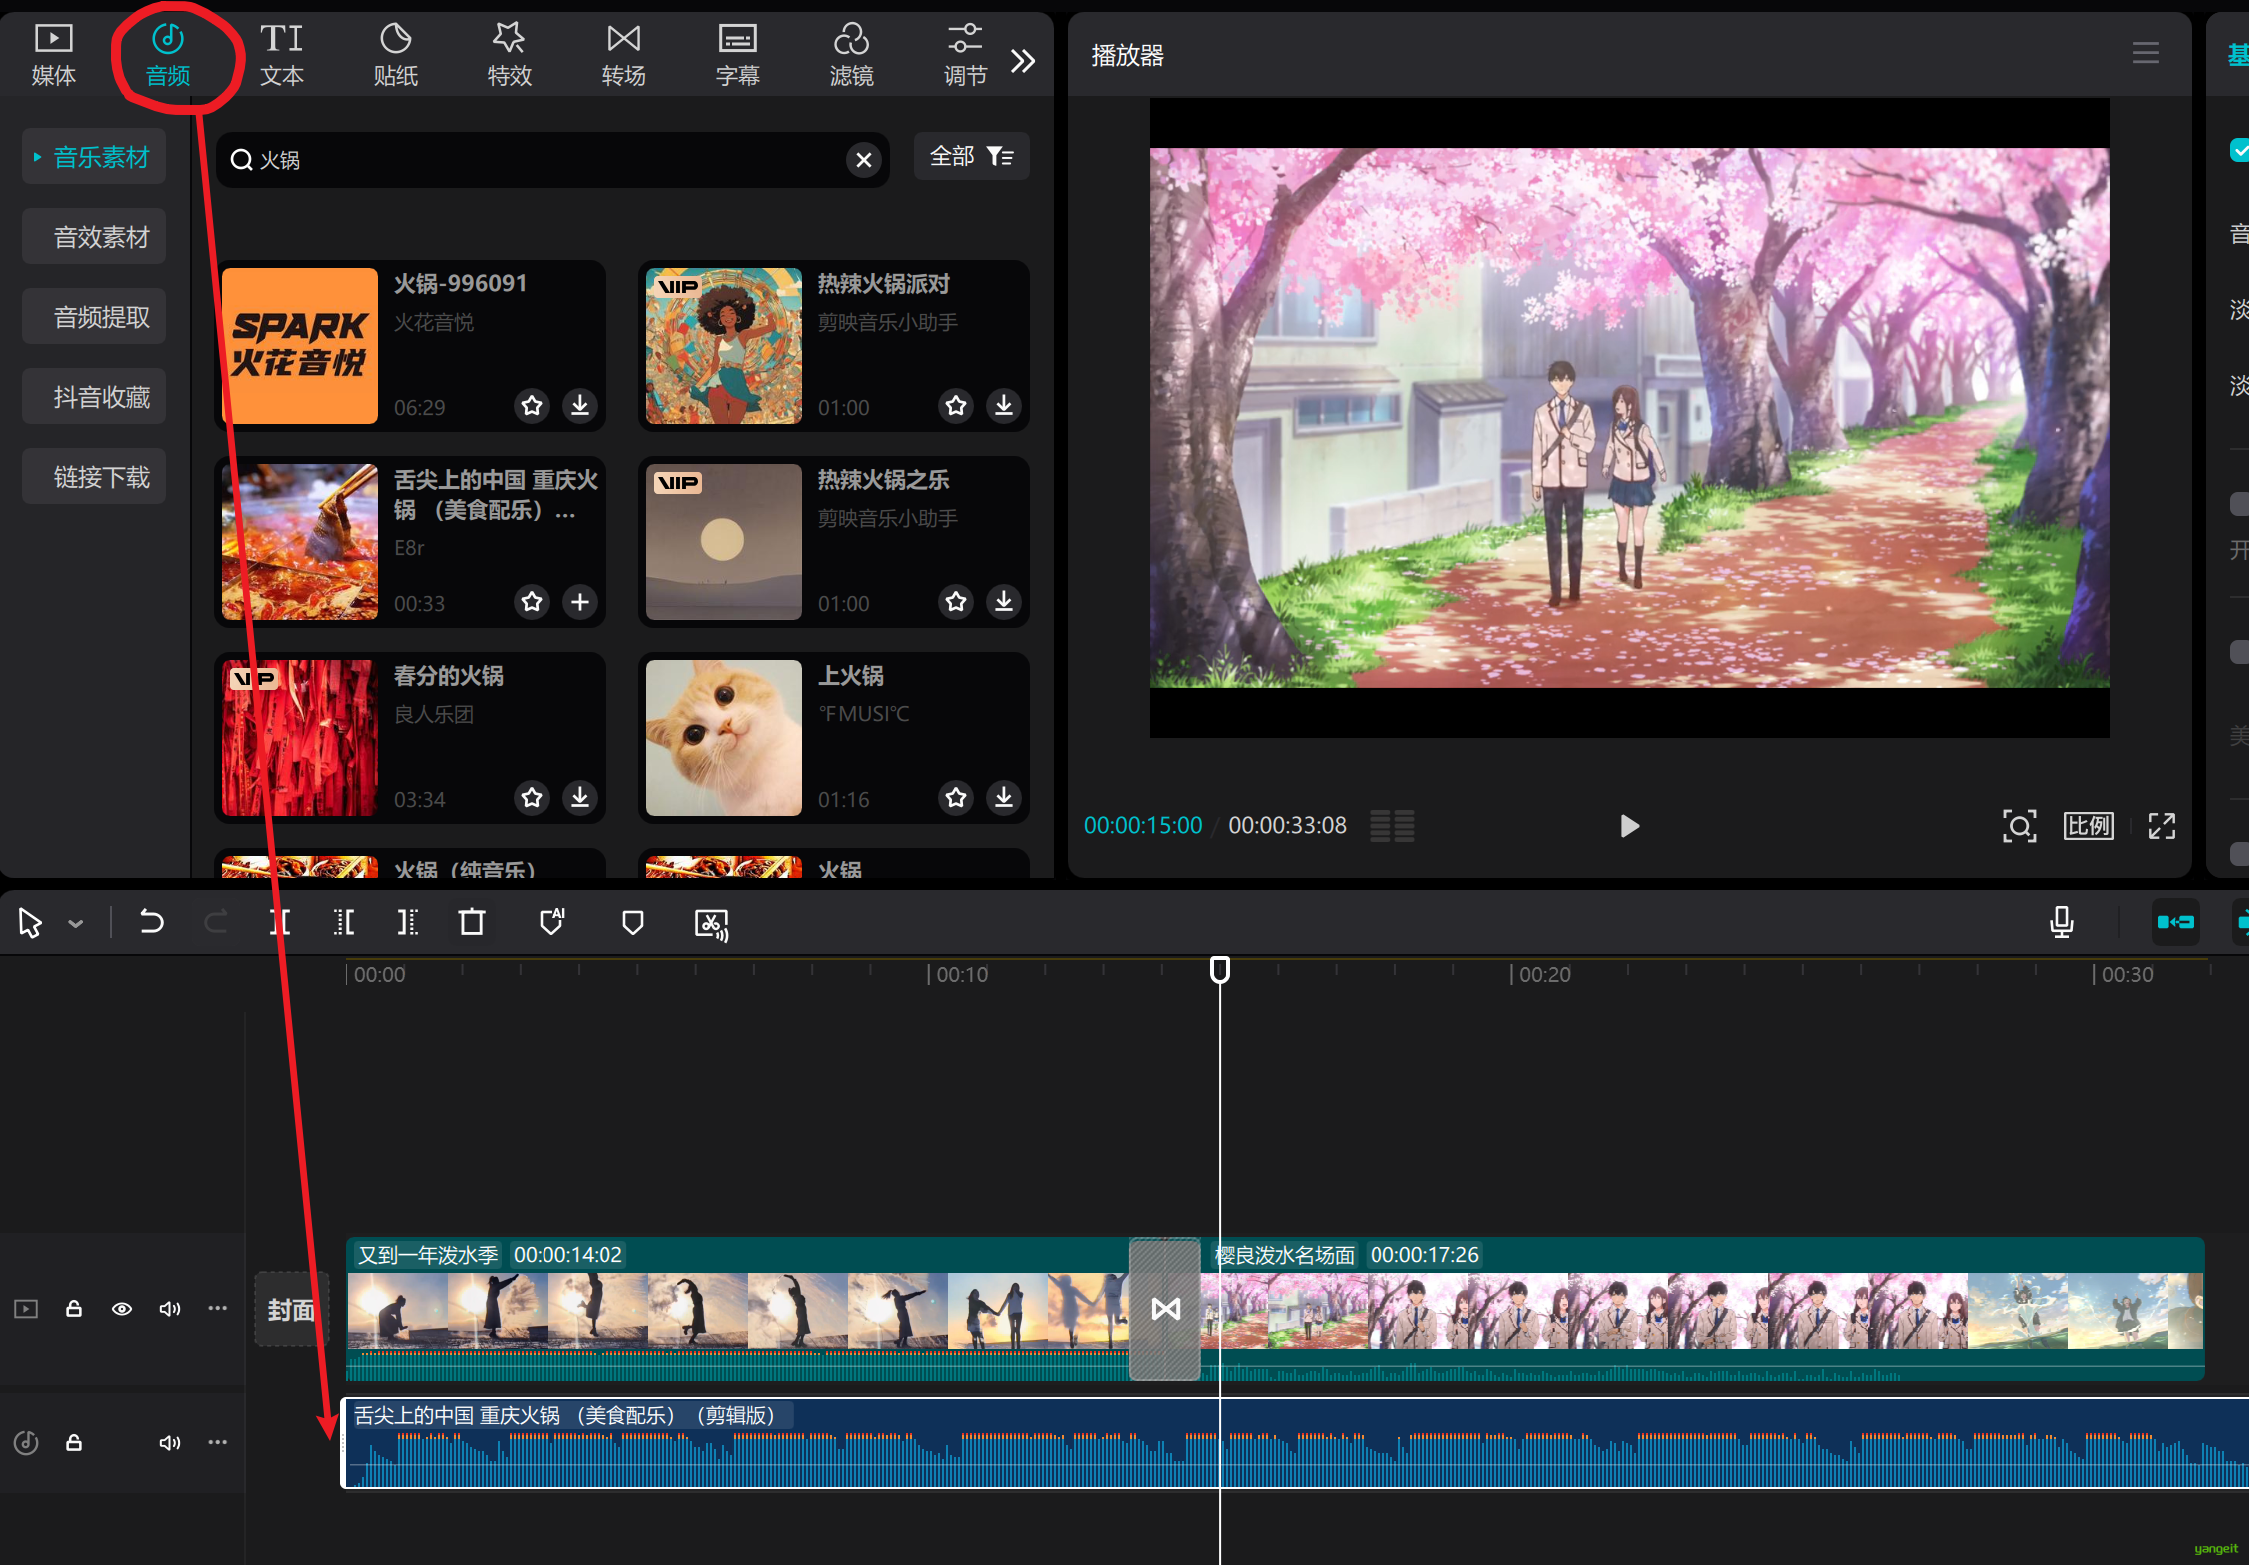Screen dimensions: 2249x1565
Task: Open the video track more options
Action: click(x=217, y=1308)
